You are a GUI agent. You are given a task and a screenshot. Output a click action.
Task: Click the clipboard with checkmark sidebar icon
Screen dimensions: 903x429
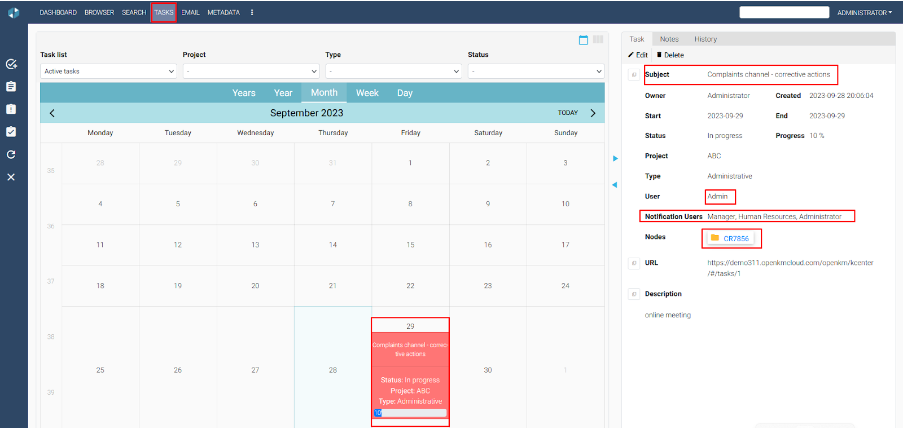[x=11, y=132]
